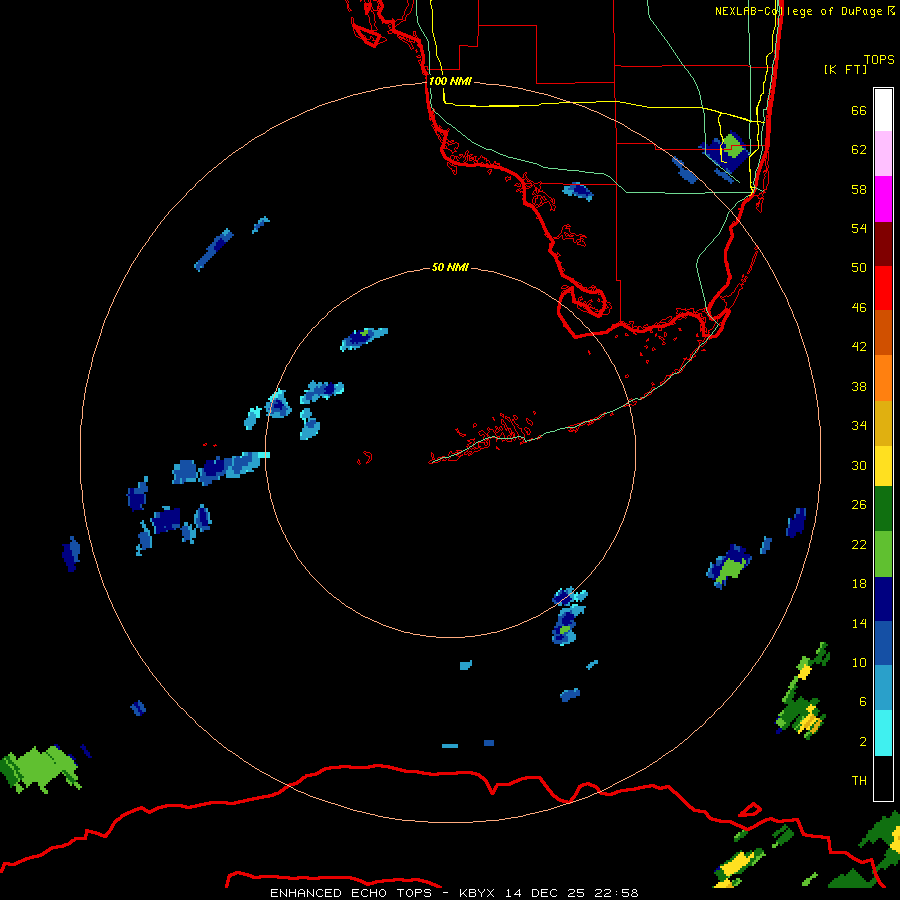Screen dimensions: 900x900
Task: Click the 42 value on the legend
Action: [x=859, y=347]
